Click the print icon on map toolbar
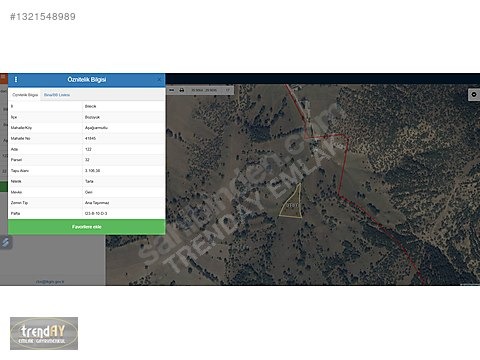The image size is (480, 360). 182,90
